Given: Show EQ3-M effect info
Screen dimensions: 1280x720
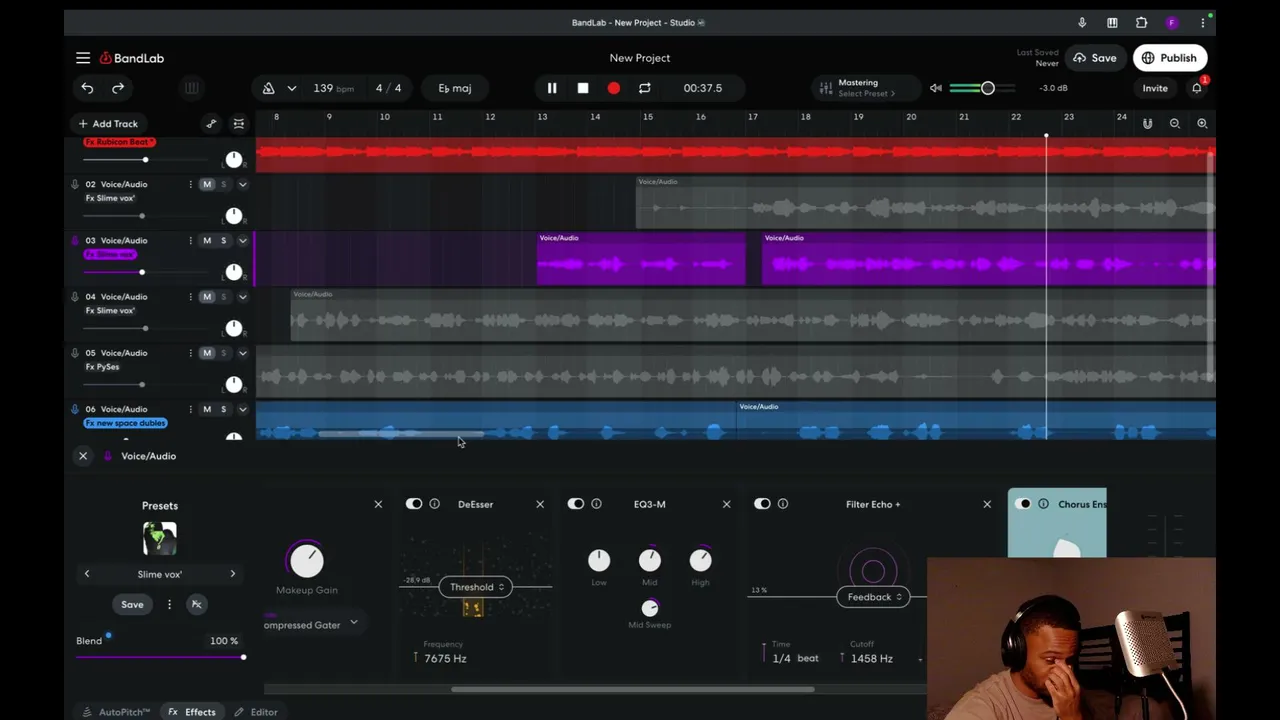Looking at the screenshot, I should [596, 504].
